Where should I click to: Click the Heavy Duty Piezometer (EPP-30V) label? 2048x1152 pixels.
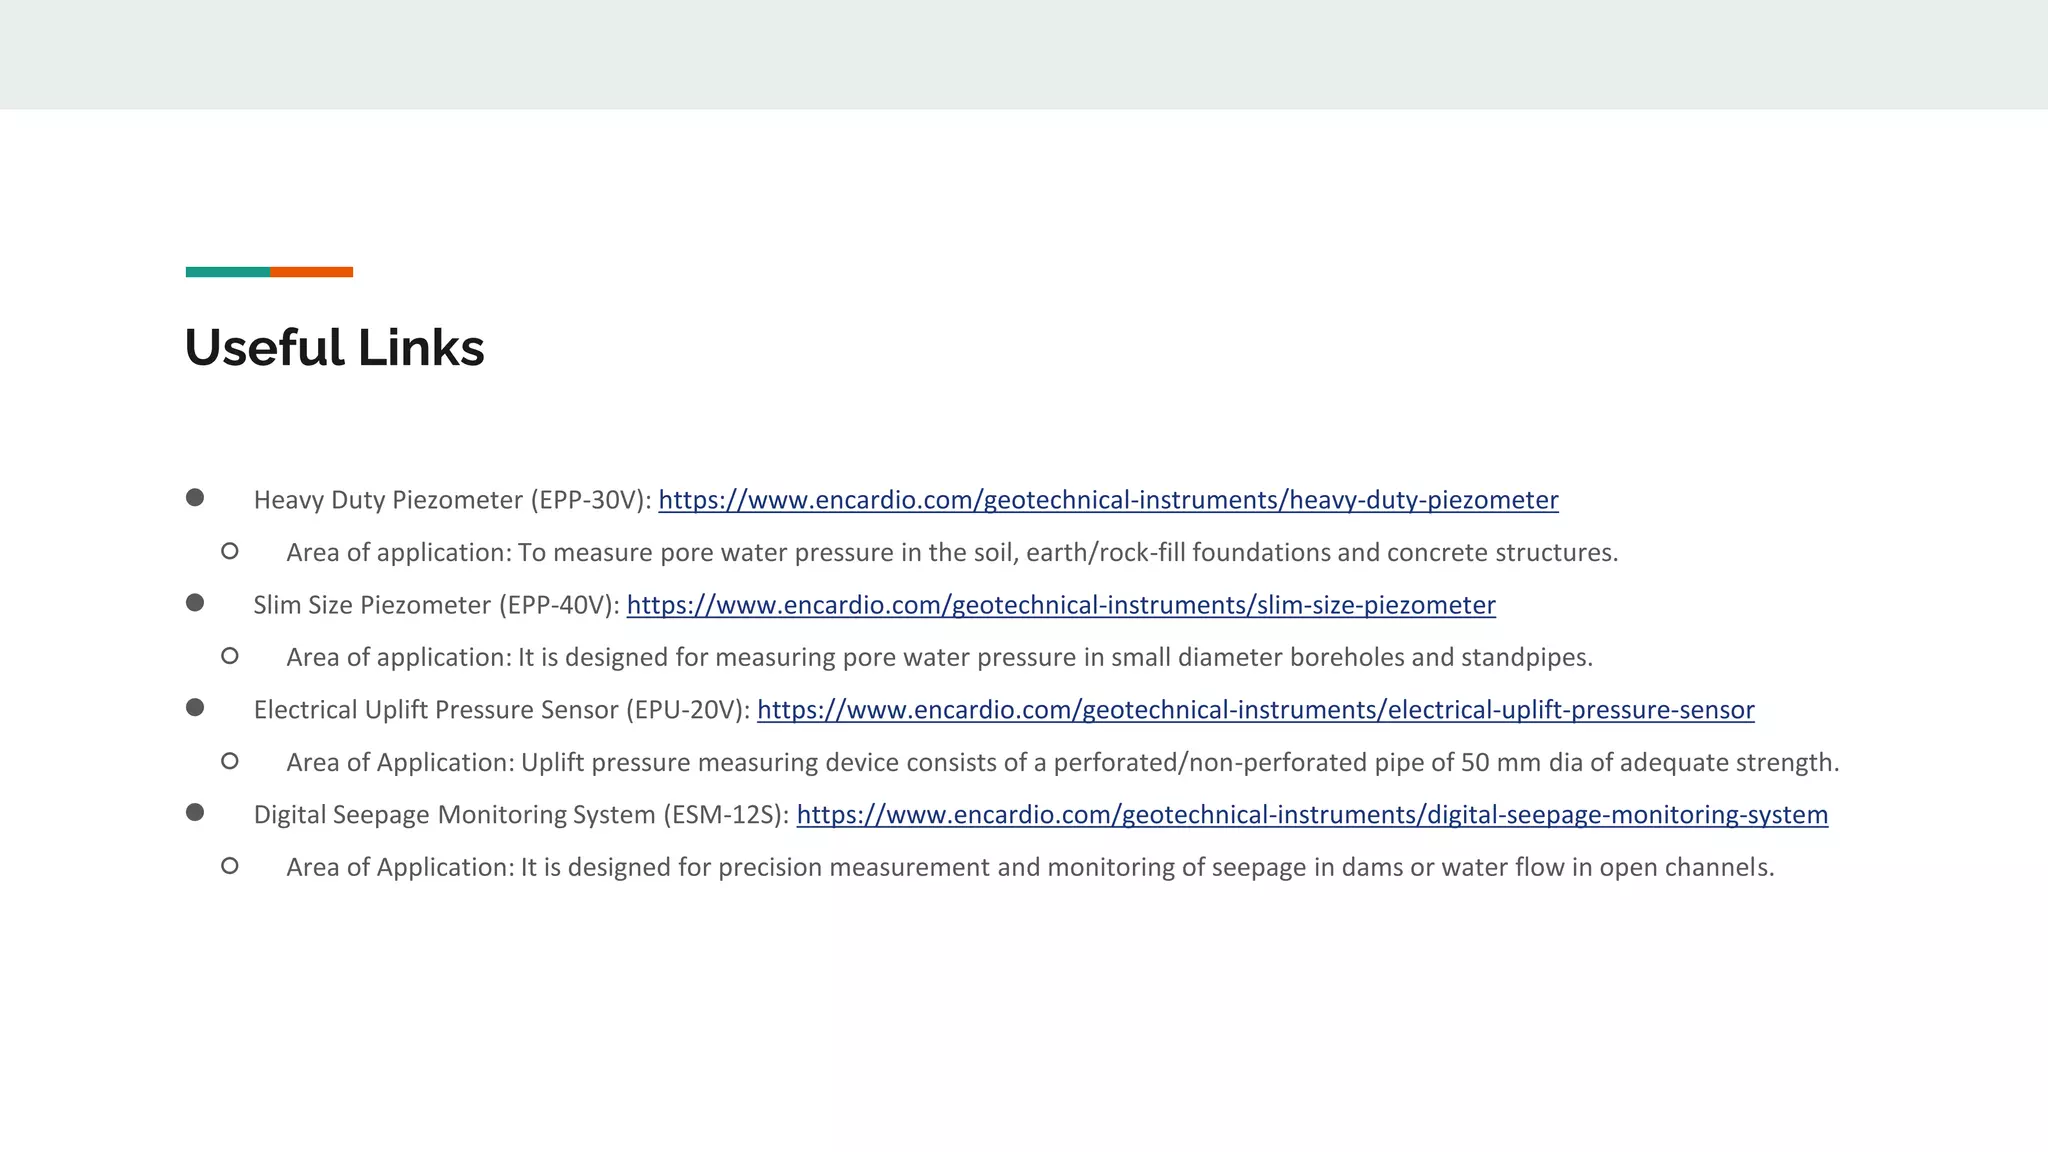pyautogui.click(x=453, y=500)
